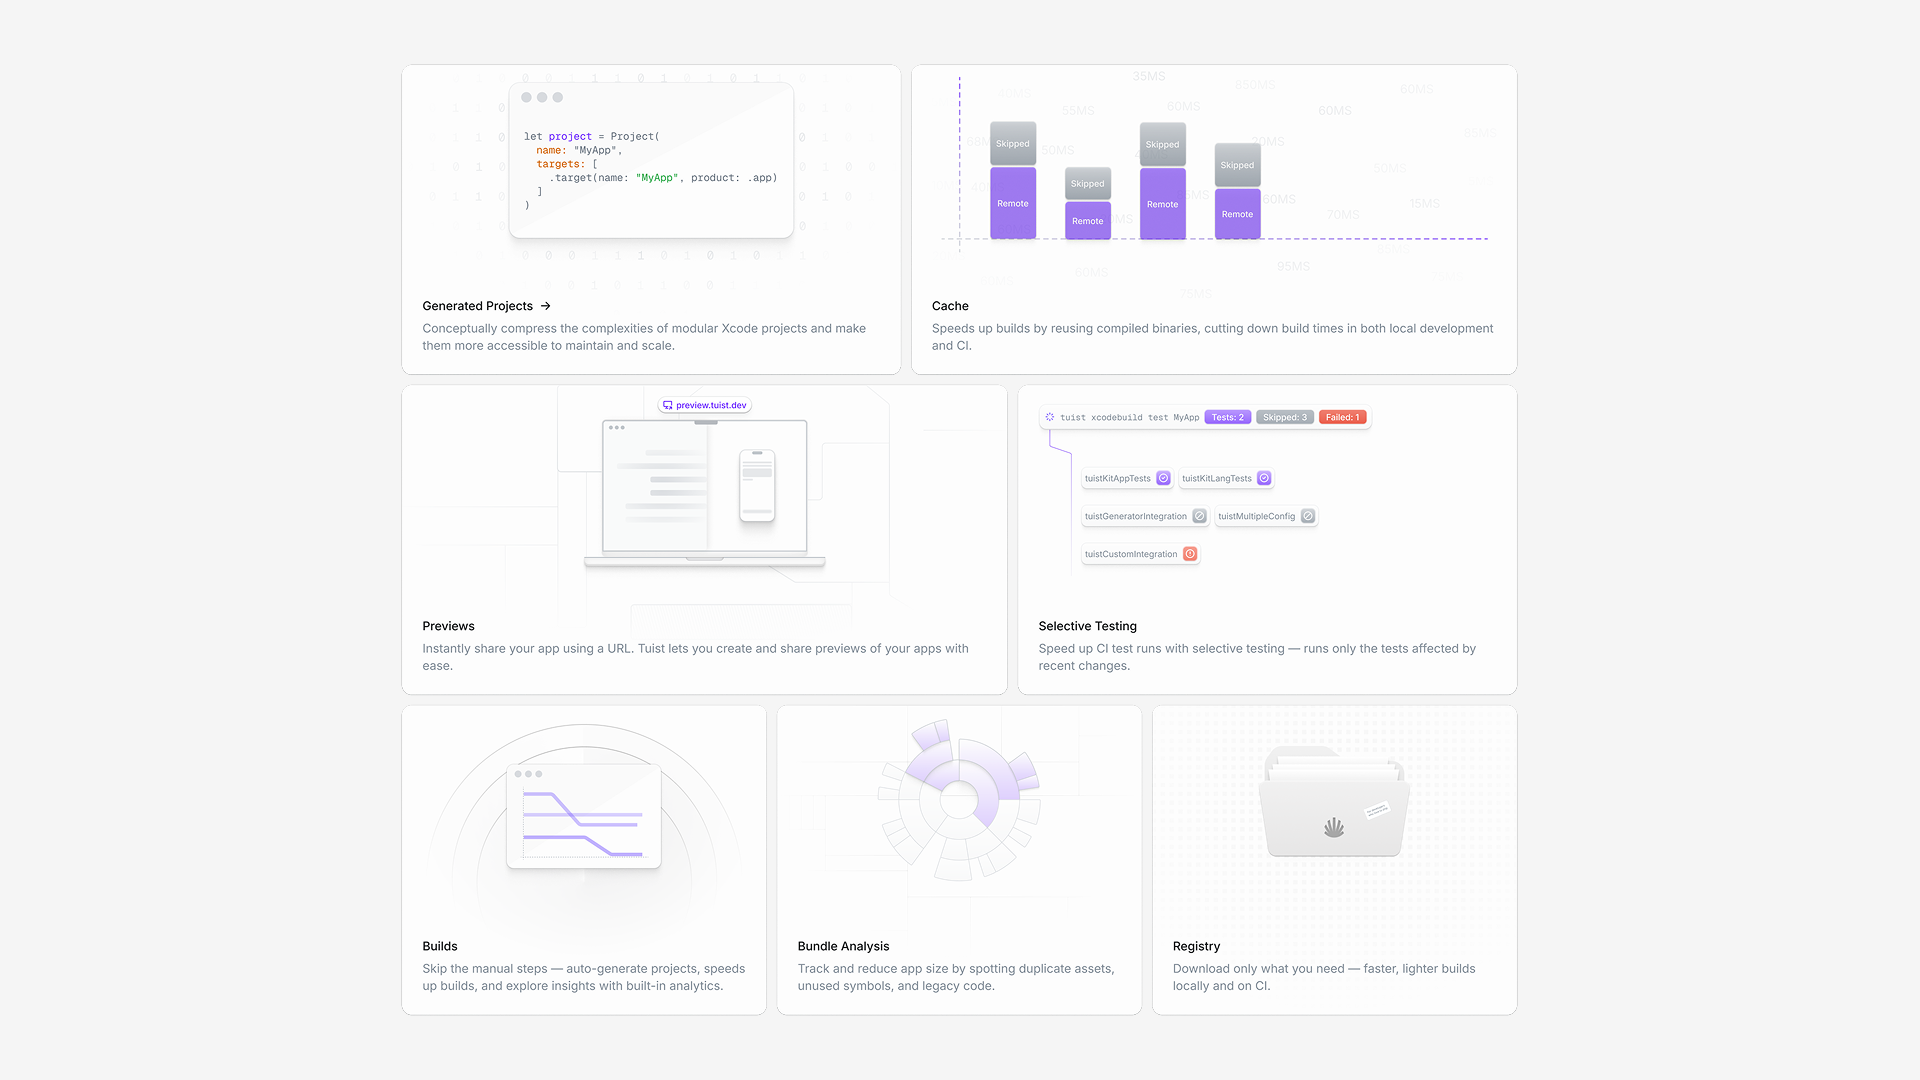Click the first purple Remote cache bar
This screenshot has height=1080, width=1920.
[1012, 203]
